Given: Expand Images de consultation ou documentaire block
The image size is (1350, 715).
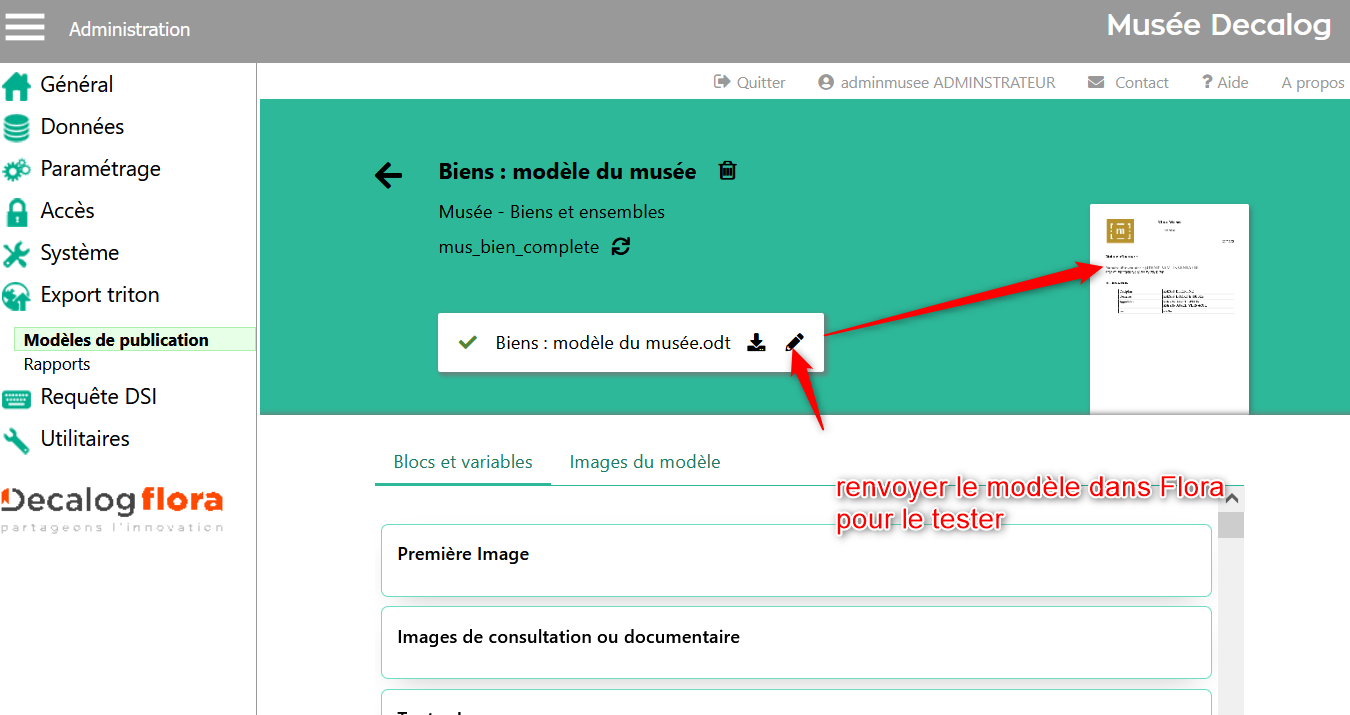Looking at the screenshot, I should pyautogui.click(x=796, y=643).
